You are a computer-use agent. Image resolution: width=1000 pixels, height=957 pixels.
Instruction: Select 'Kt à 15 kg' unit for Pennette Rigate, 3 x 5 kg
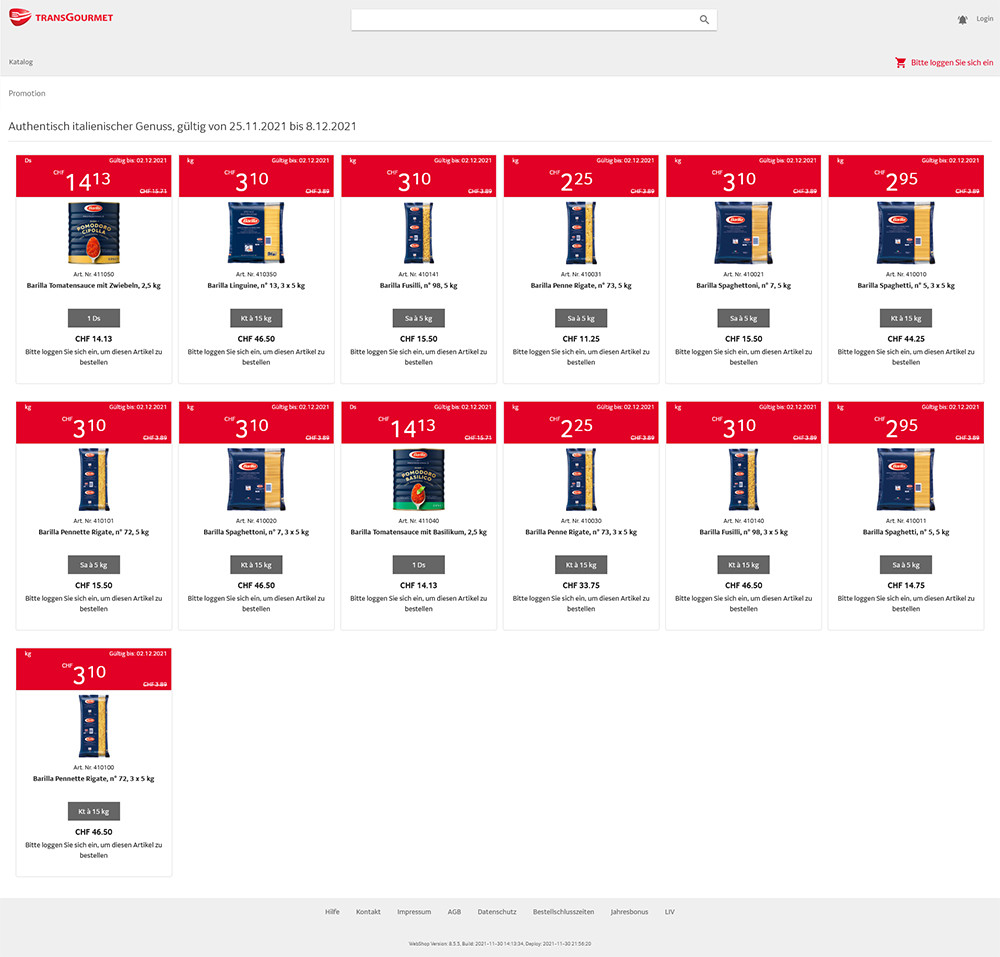(x=94, y=812)
